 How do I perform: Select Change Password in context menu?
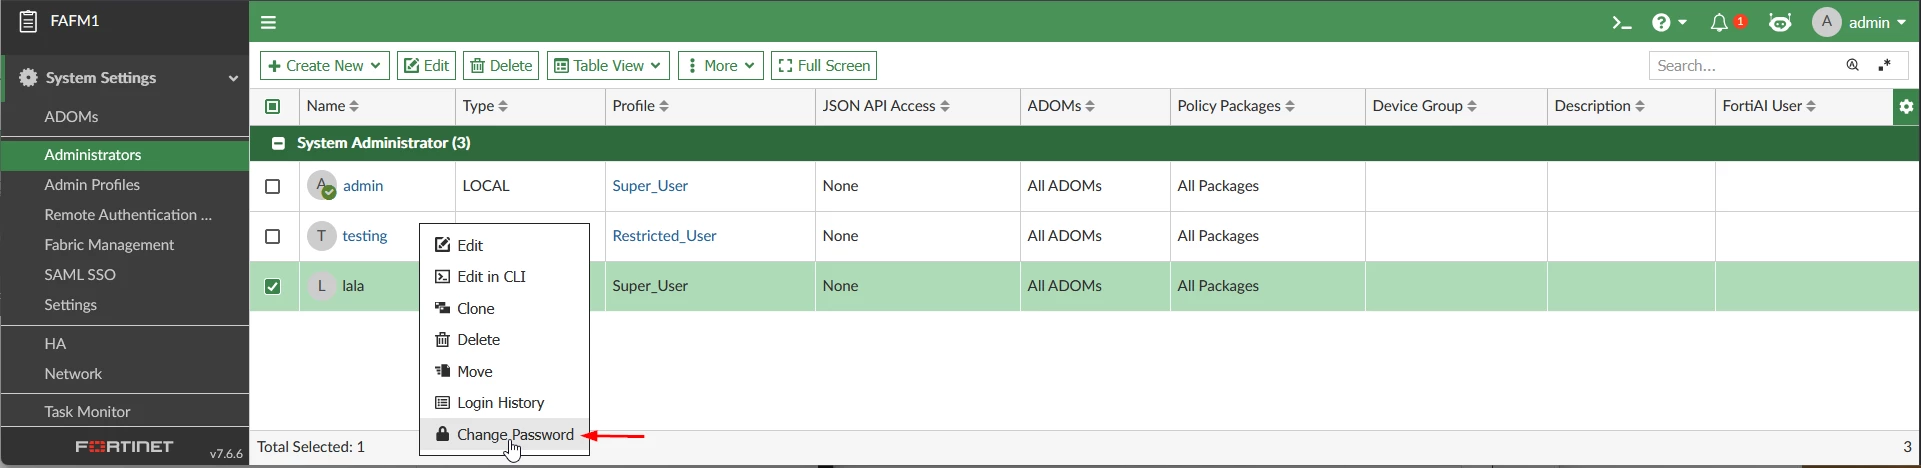(x=505, y=435)
